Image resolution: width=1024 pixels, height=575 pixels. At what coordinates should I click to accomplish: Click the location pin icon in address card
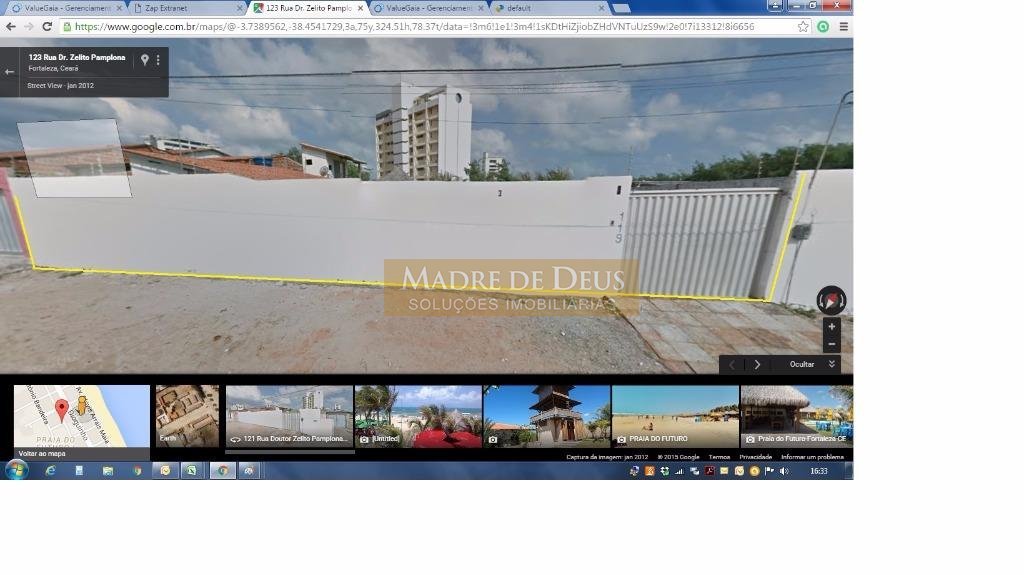[144, 60]
